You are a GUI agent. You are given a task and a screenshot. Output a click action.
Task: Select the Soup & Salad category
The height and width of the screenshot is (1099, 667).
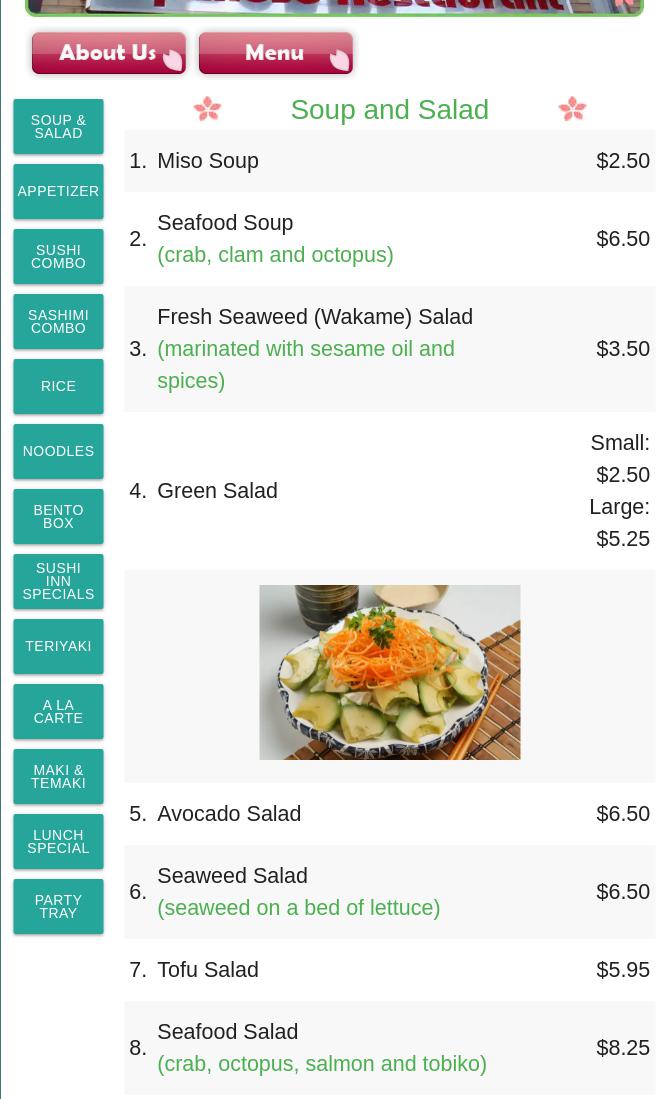click(58, 126)
